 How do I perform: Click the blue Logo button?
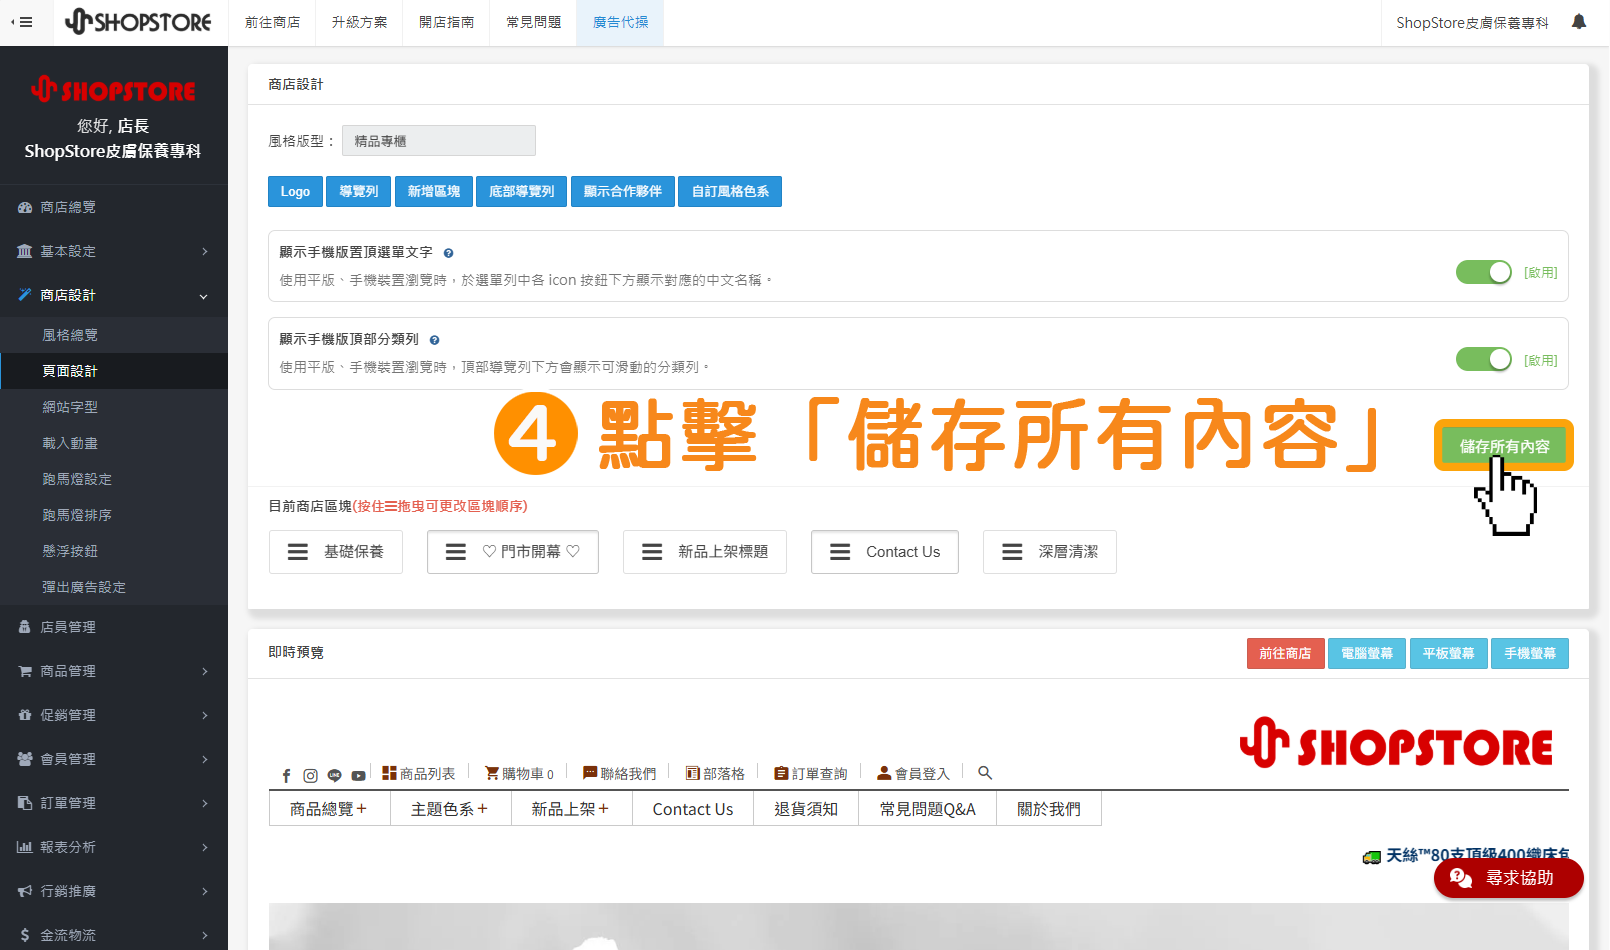pyautogui.click(x=295, y=191)
